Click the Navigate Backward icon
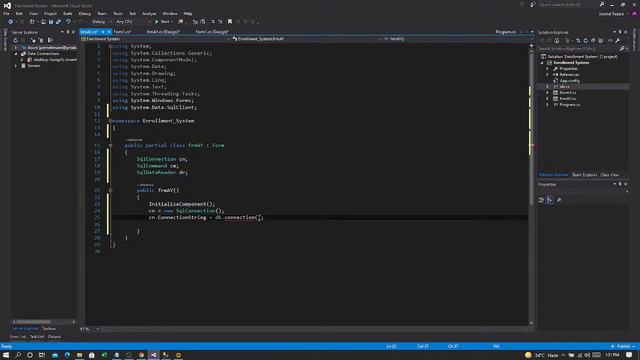 11,22
